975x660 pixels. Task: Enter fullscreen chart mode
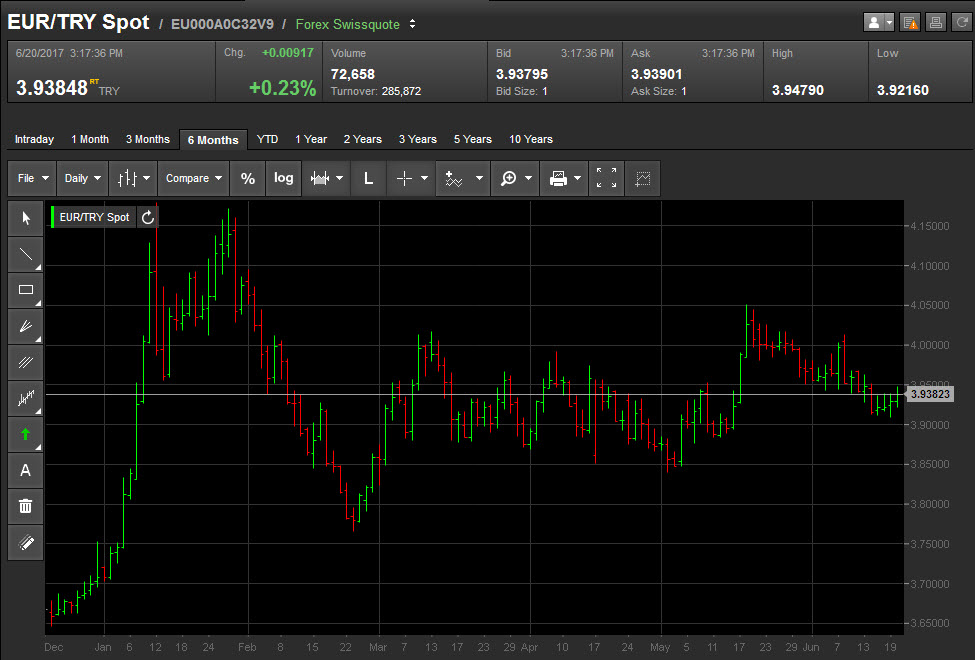coord(606,178)
